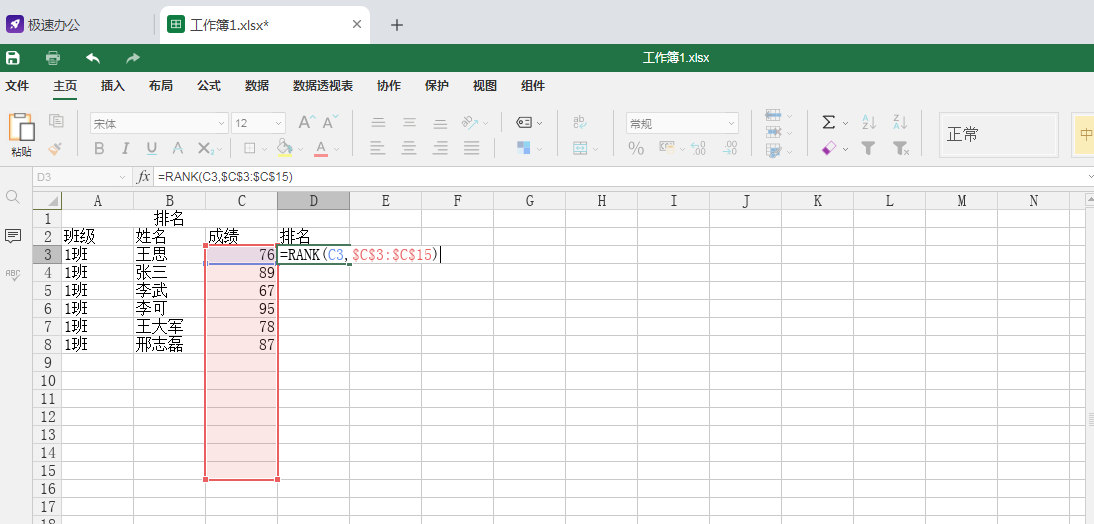Click the search magnifier in left sidebar
This screenshot has height=524, width=1094.
pyautogui.click(x=13, y=197)
